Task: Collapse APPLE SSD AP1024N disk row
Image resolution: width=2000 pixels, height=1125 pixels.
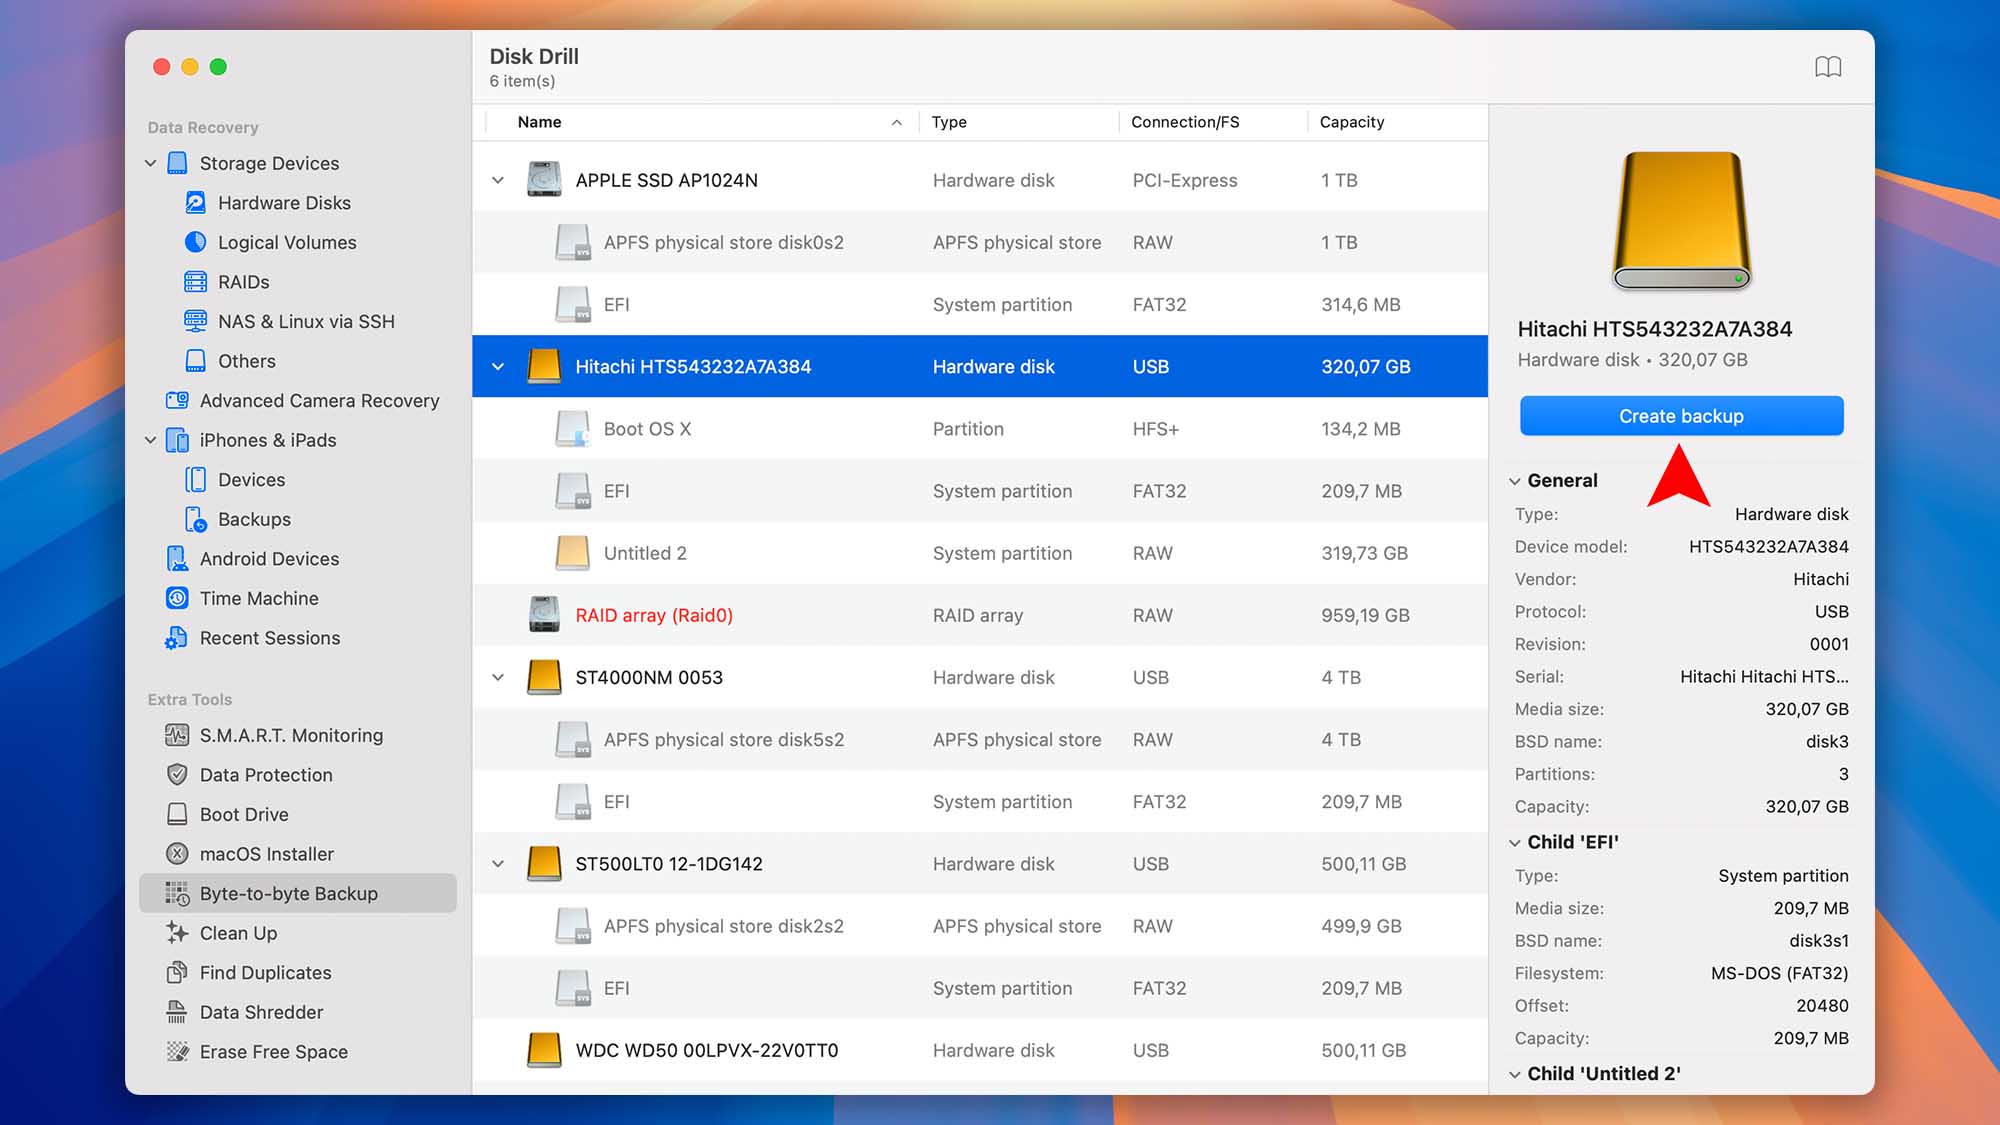Action: tap(498, 181)
